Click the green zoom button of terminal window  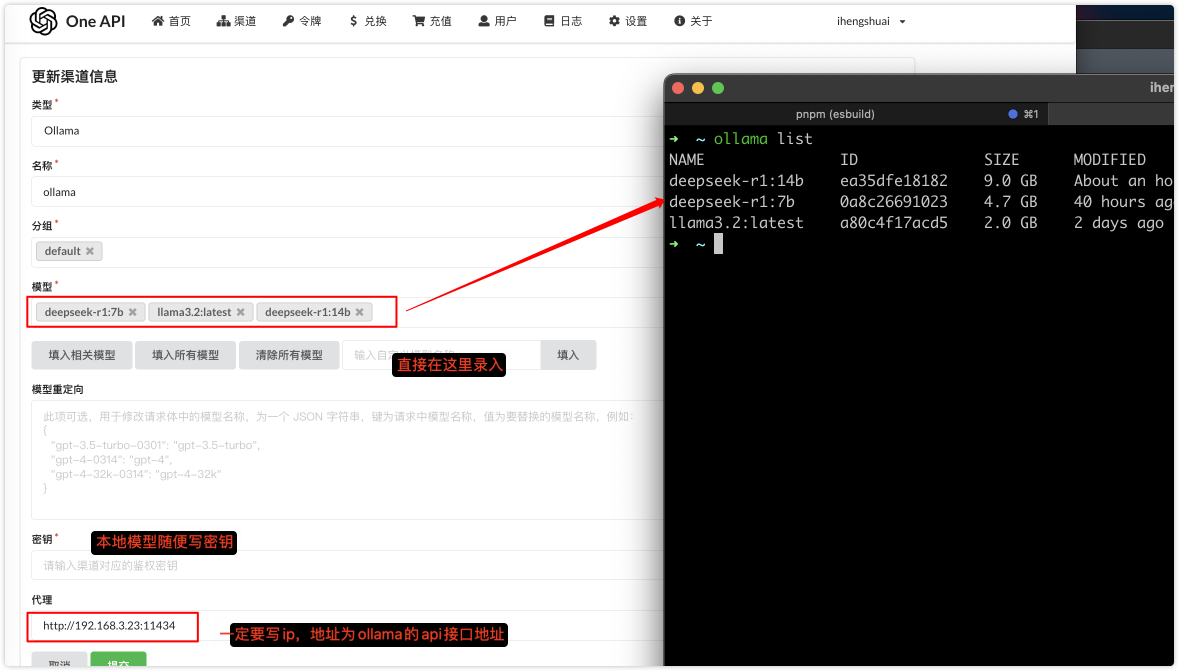point(718,88)
